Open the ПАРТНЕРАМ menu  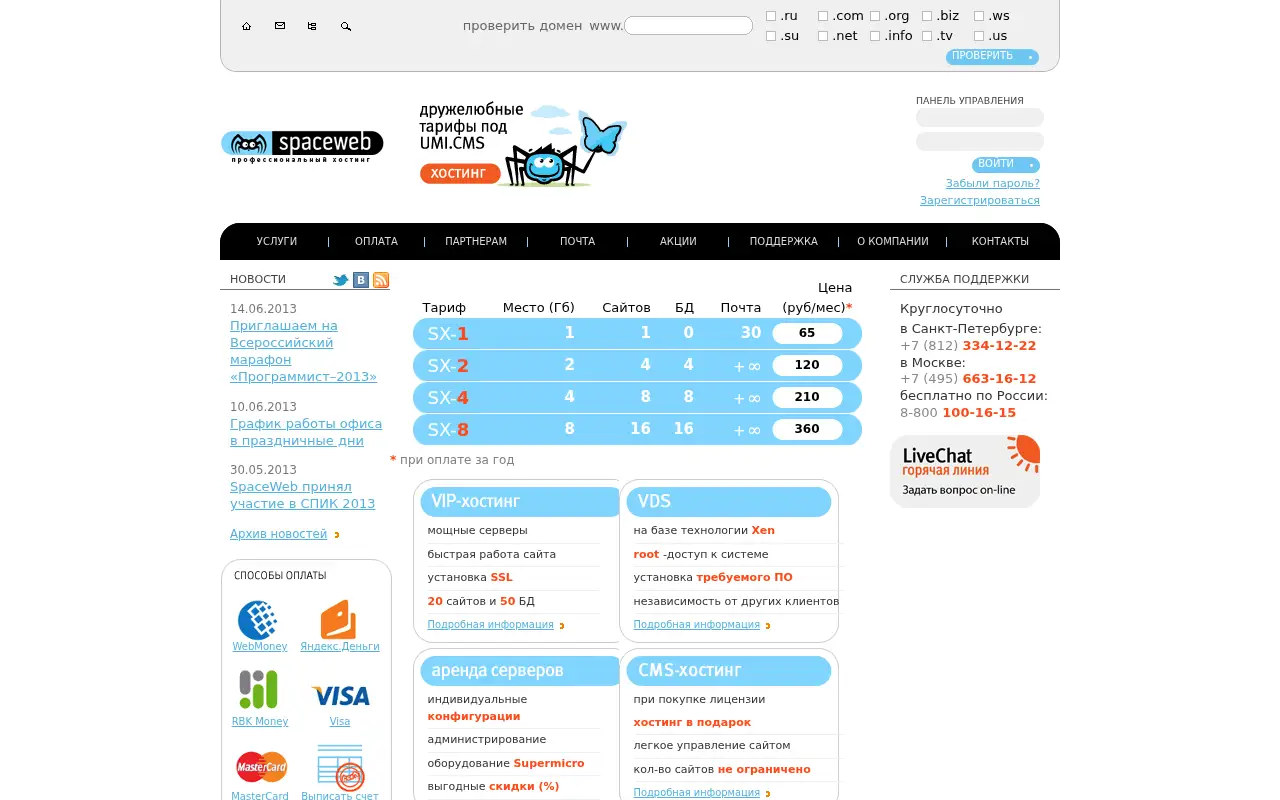(476, 242)
